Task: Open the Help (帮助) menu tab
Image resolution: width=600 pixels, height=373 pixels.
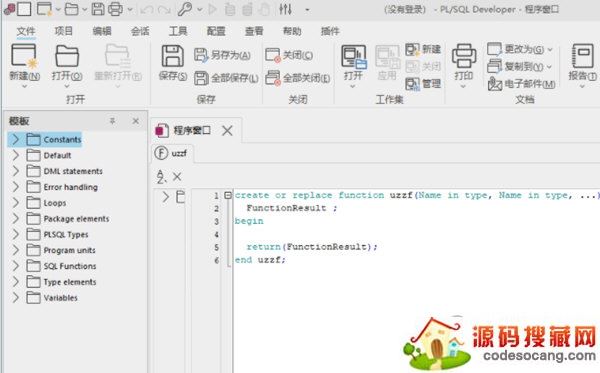Action: point(292,31)
